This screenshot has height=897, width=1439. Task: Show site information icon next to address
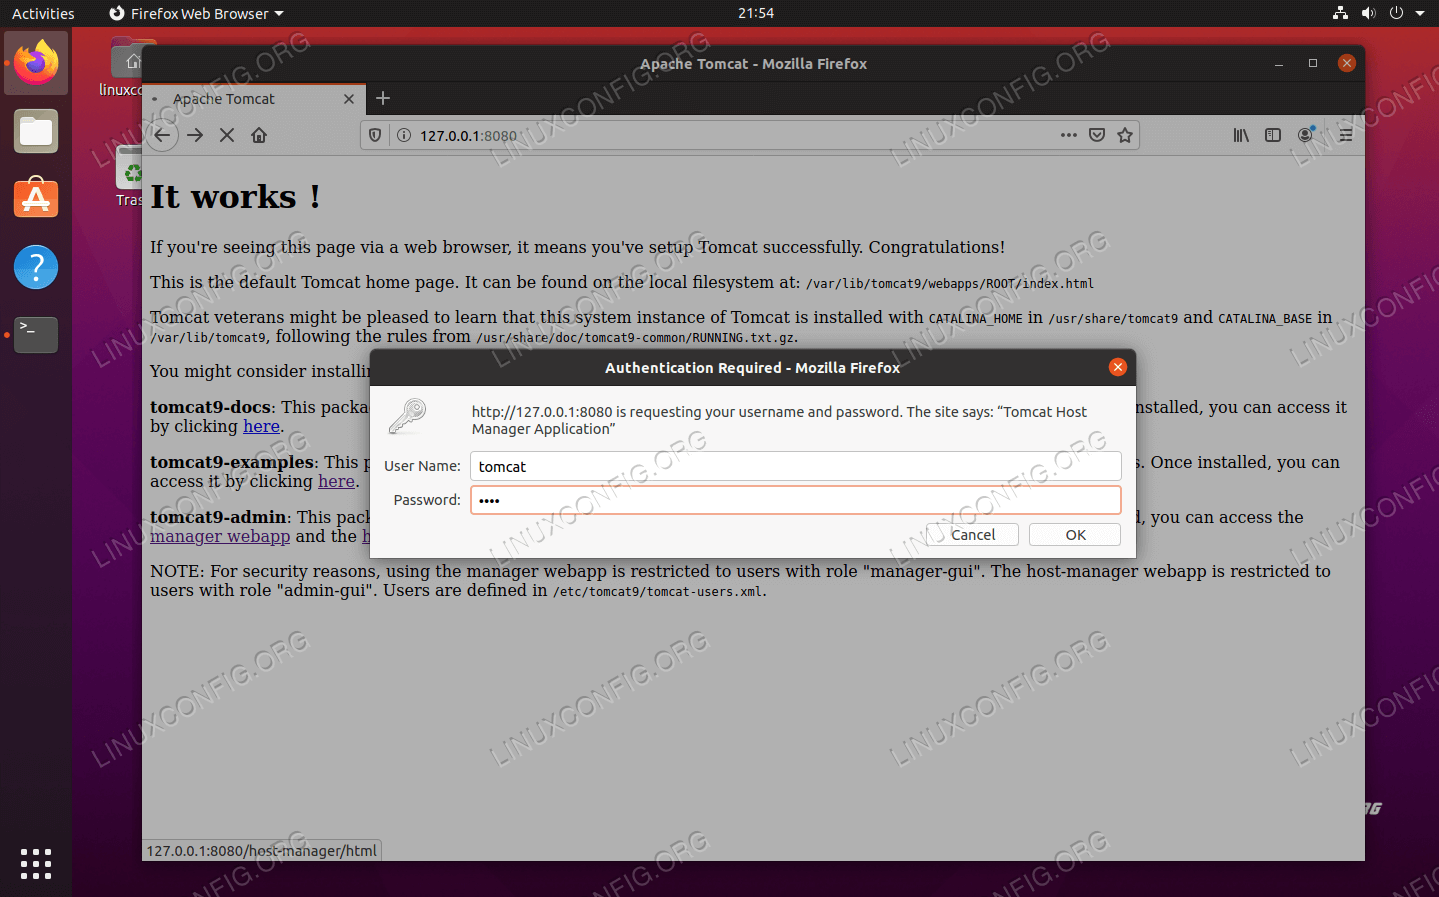[x=404, y=135]
